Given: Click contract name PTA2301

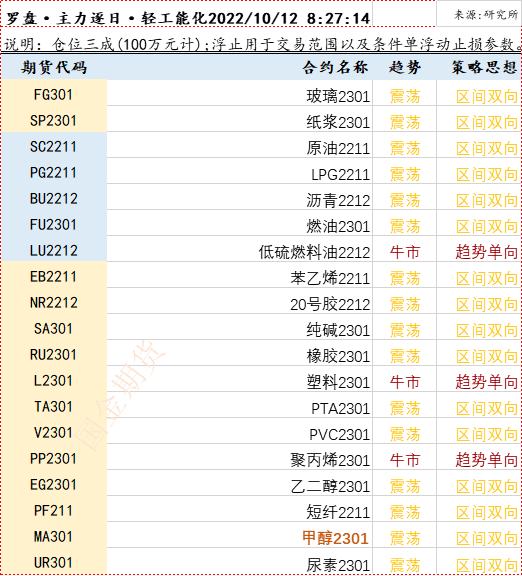Looking at the screenshot, I should [x=341, y=408].
